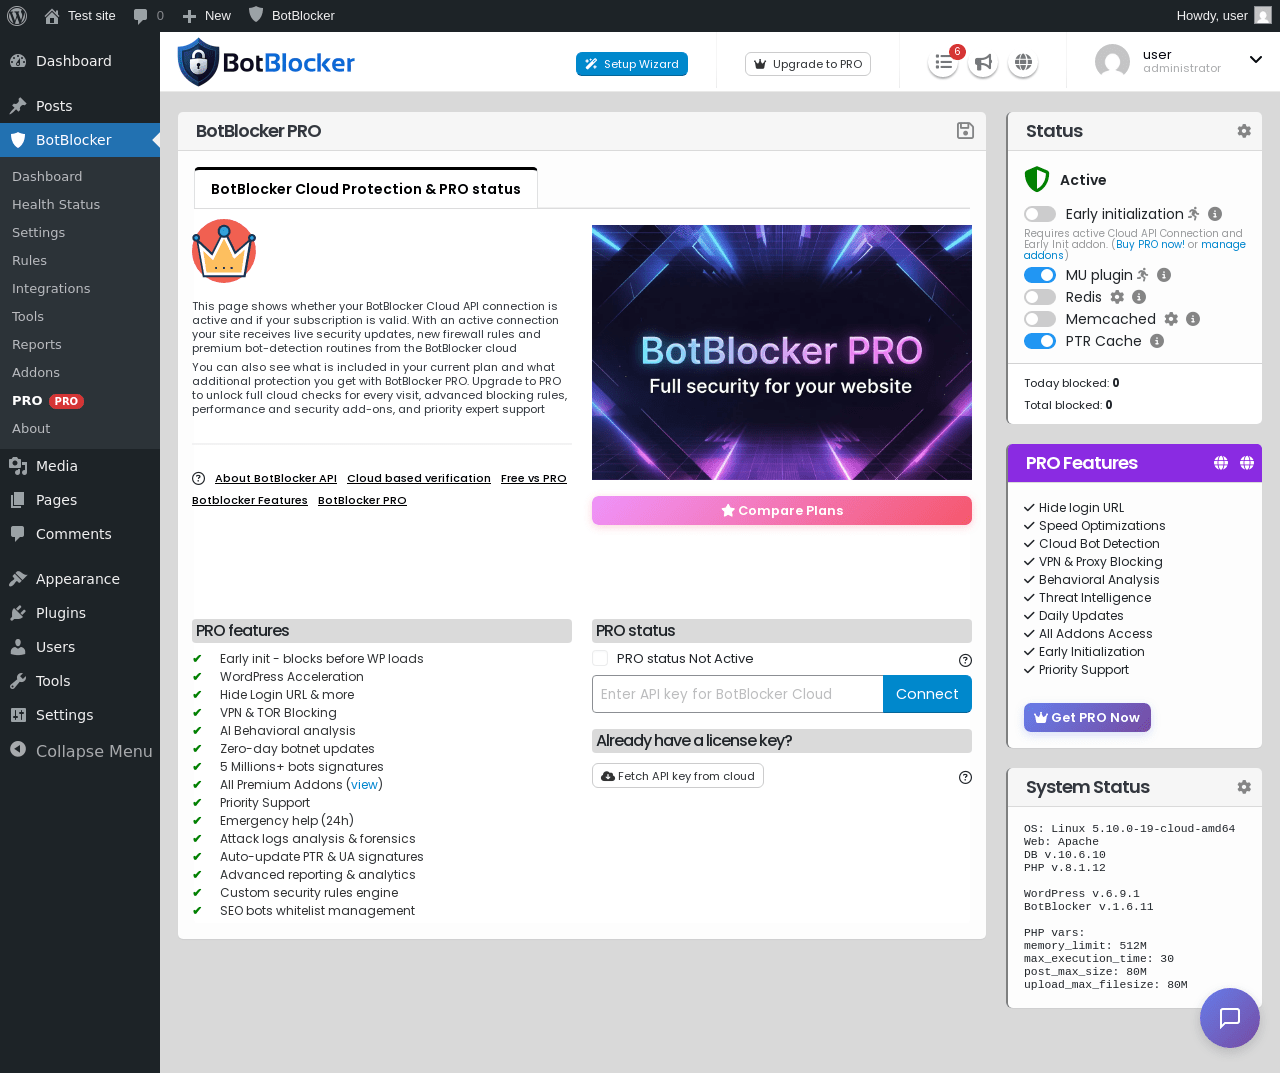The width and height of the screenshot is (1280, 1073).
Task: Open Addons in BotBlocker submenu
Action: tap(36, 372)
